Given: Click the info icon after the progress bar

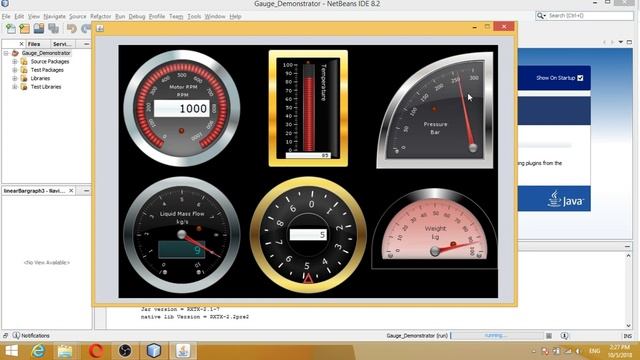Looking at the screenshot, I should coord(564,336).
